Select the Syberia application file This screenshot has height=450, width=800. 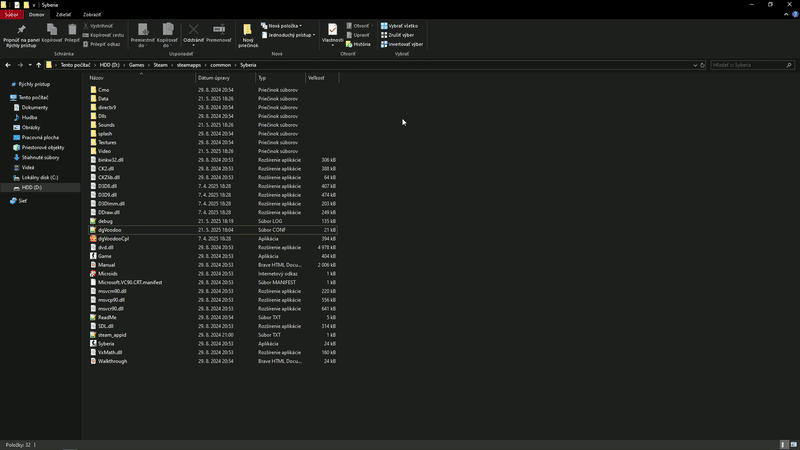tap(106, 344)
